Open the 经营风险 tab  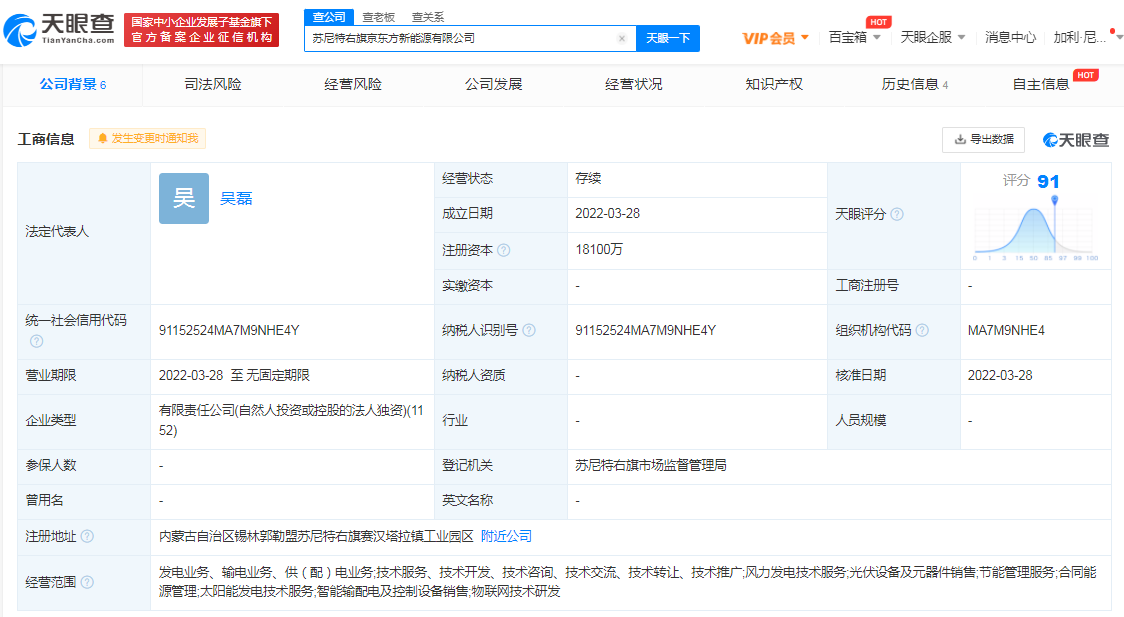click(x=353, y=85)
